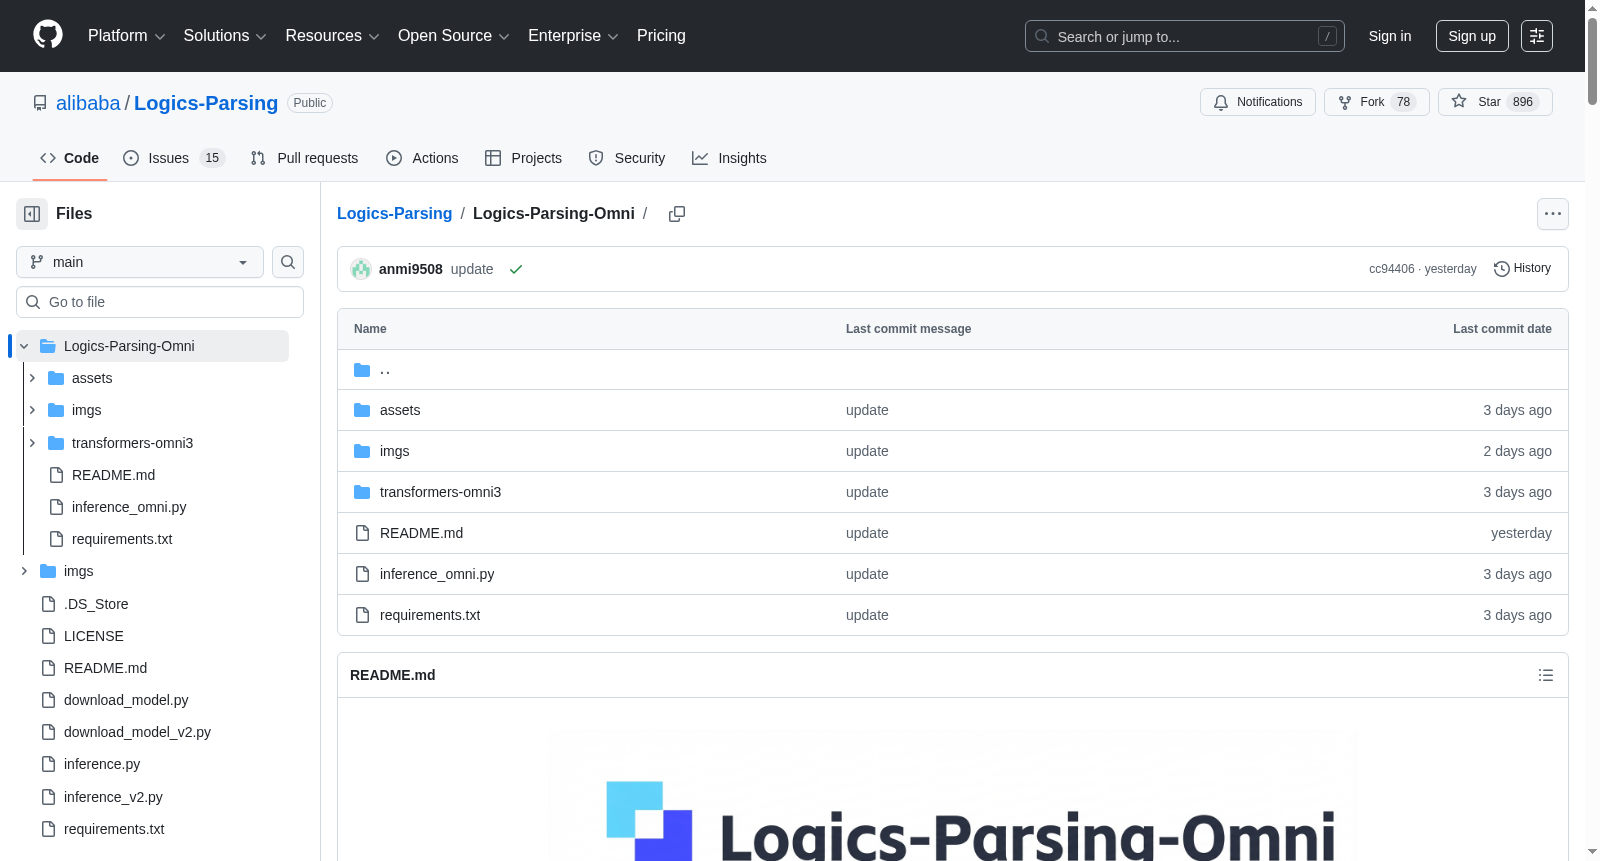Focus the Search or jump to field
Screen dimensions: 1600x861
(1185, 36)
